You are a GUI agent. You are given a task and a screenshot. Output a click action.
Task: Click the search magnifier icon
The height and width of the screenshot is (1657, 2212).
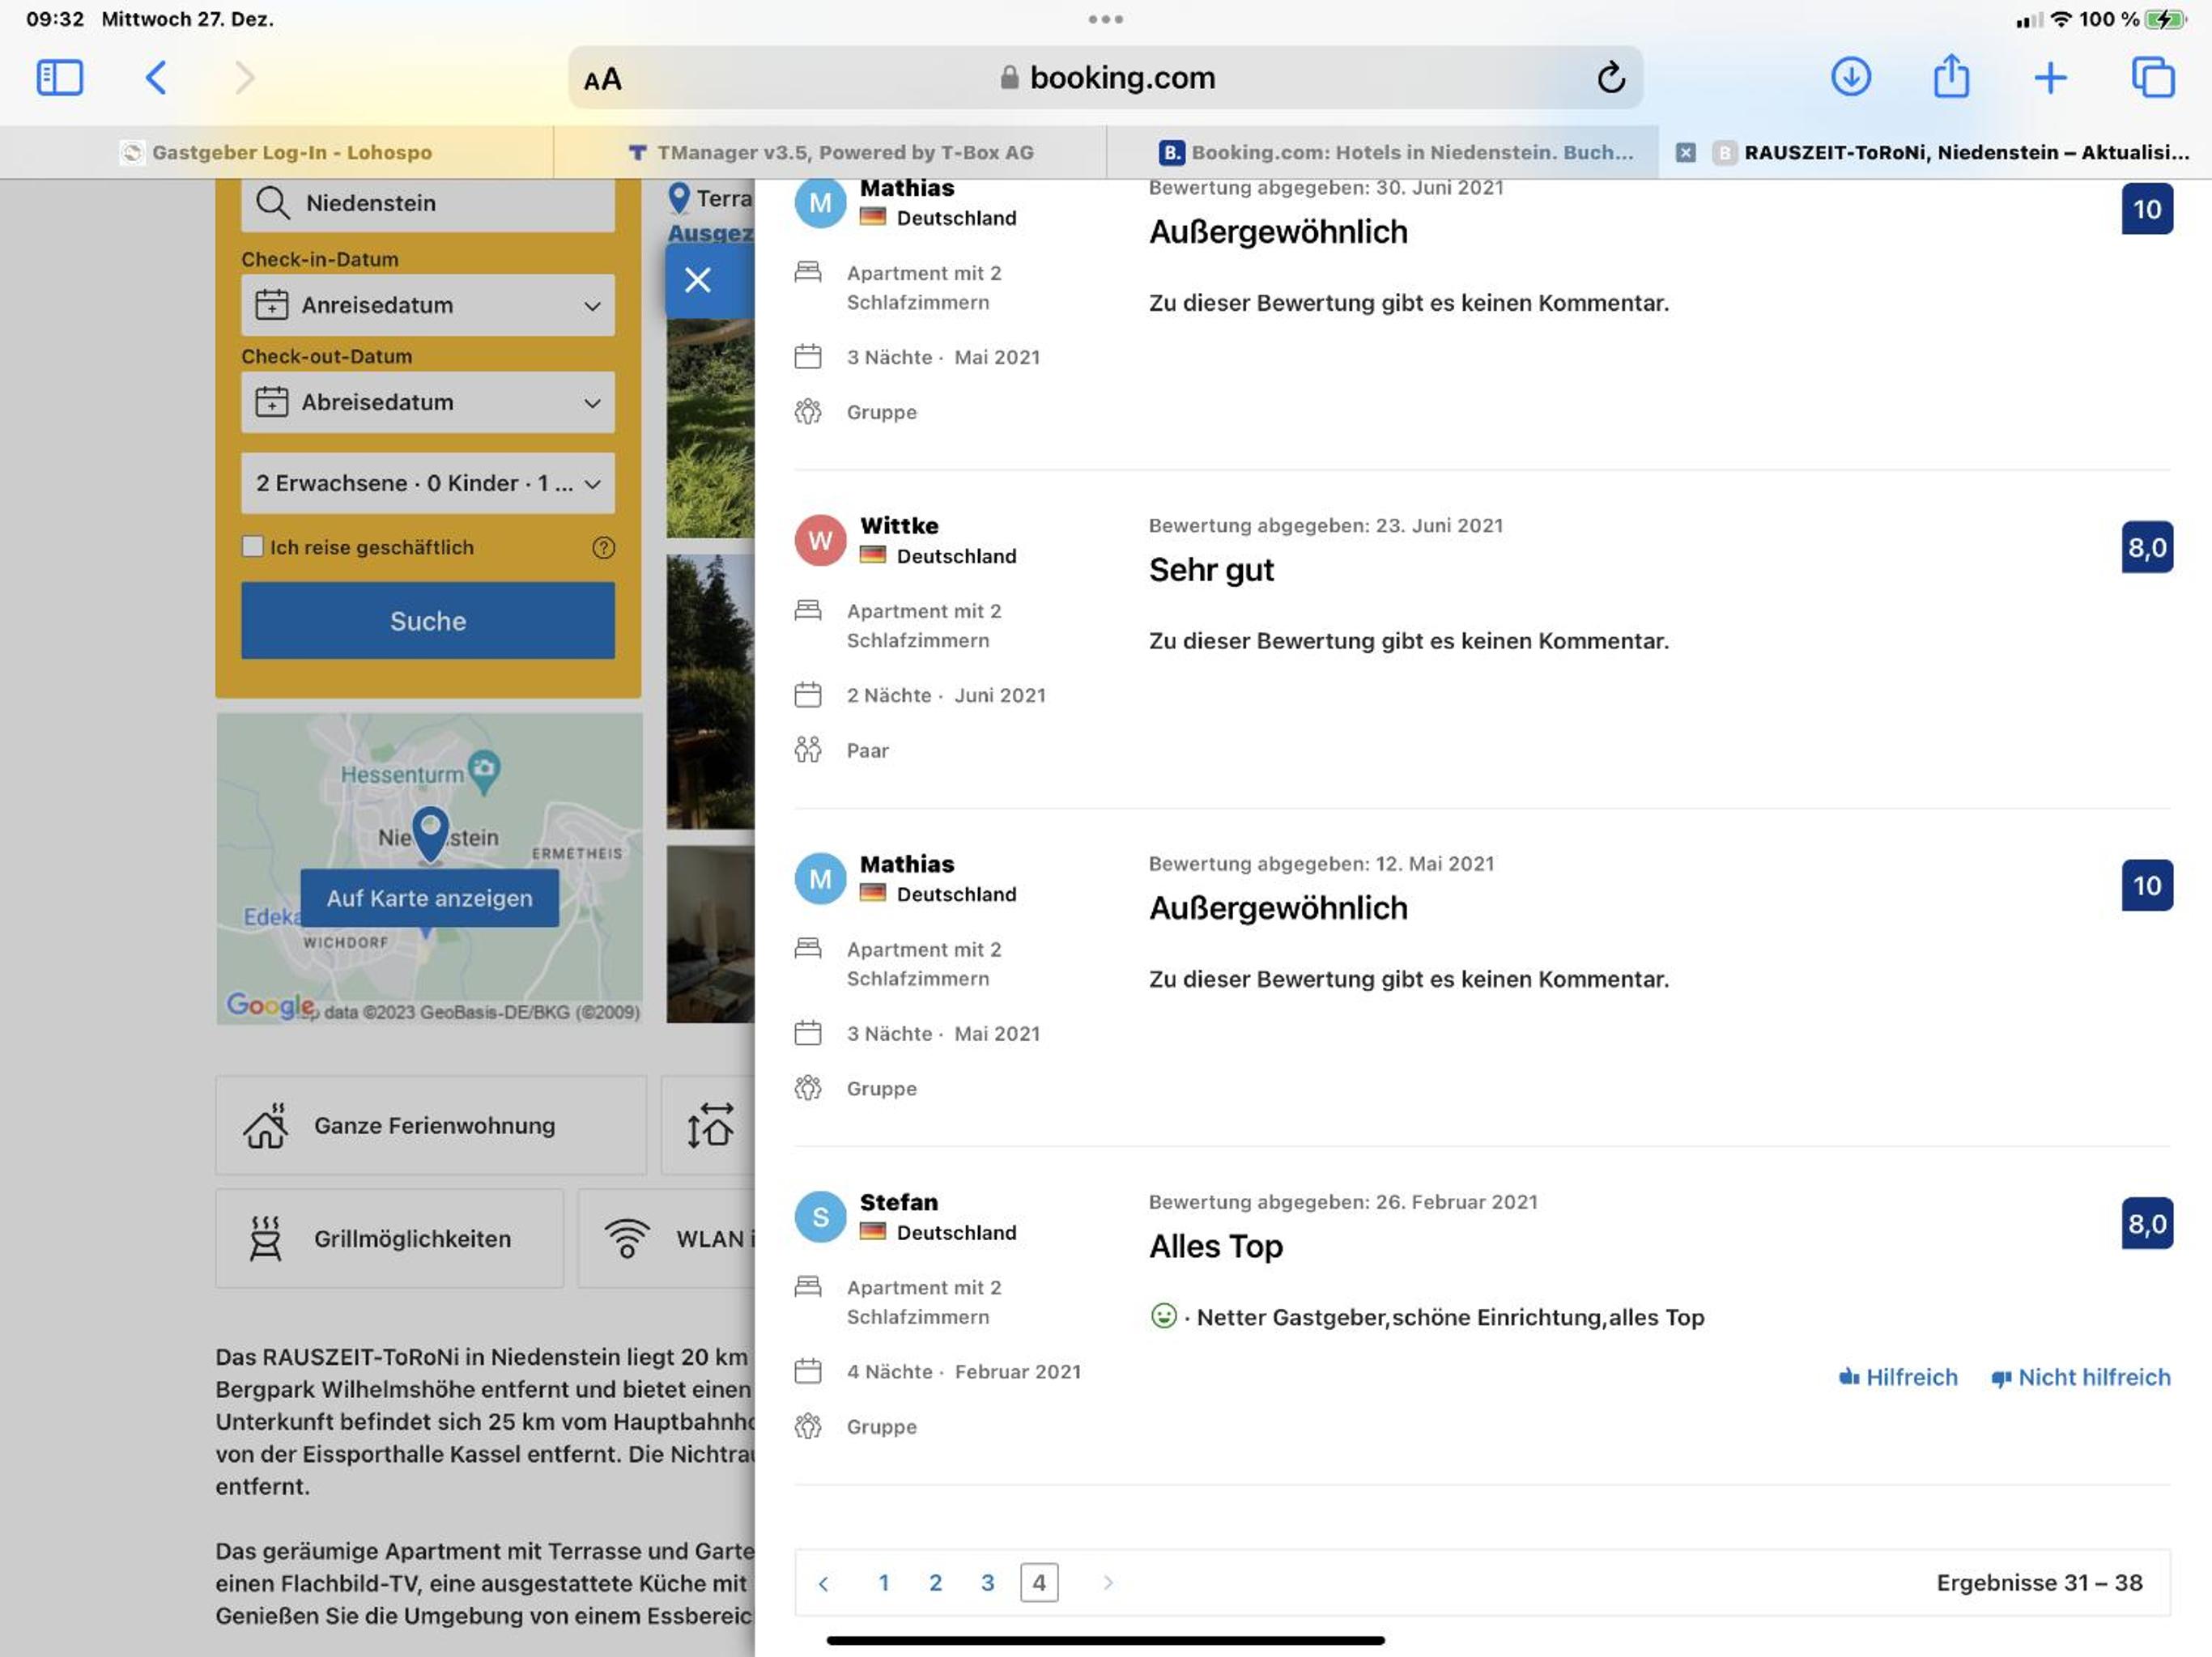(x=272, y=203)
